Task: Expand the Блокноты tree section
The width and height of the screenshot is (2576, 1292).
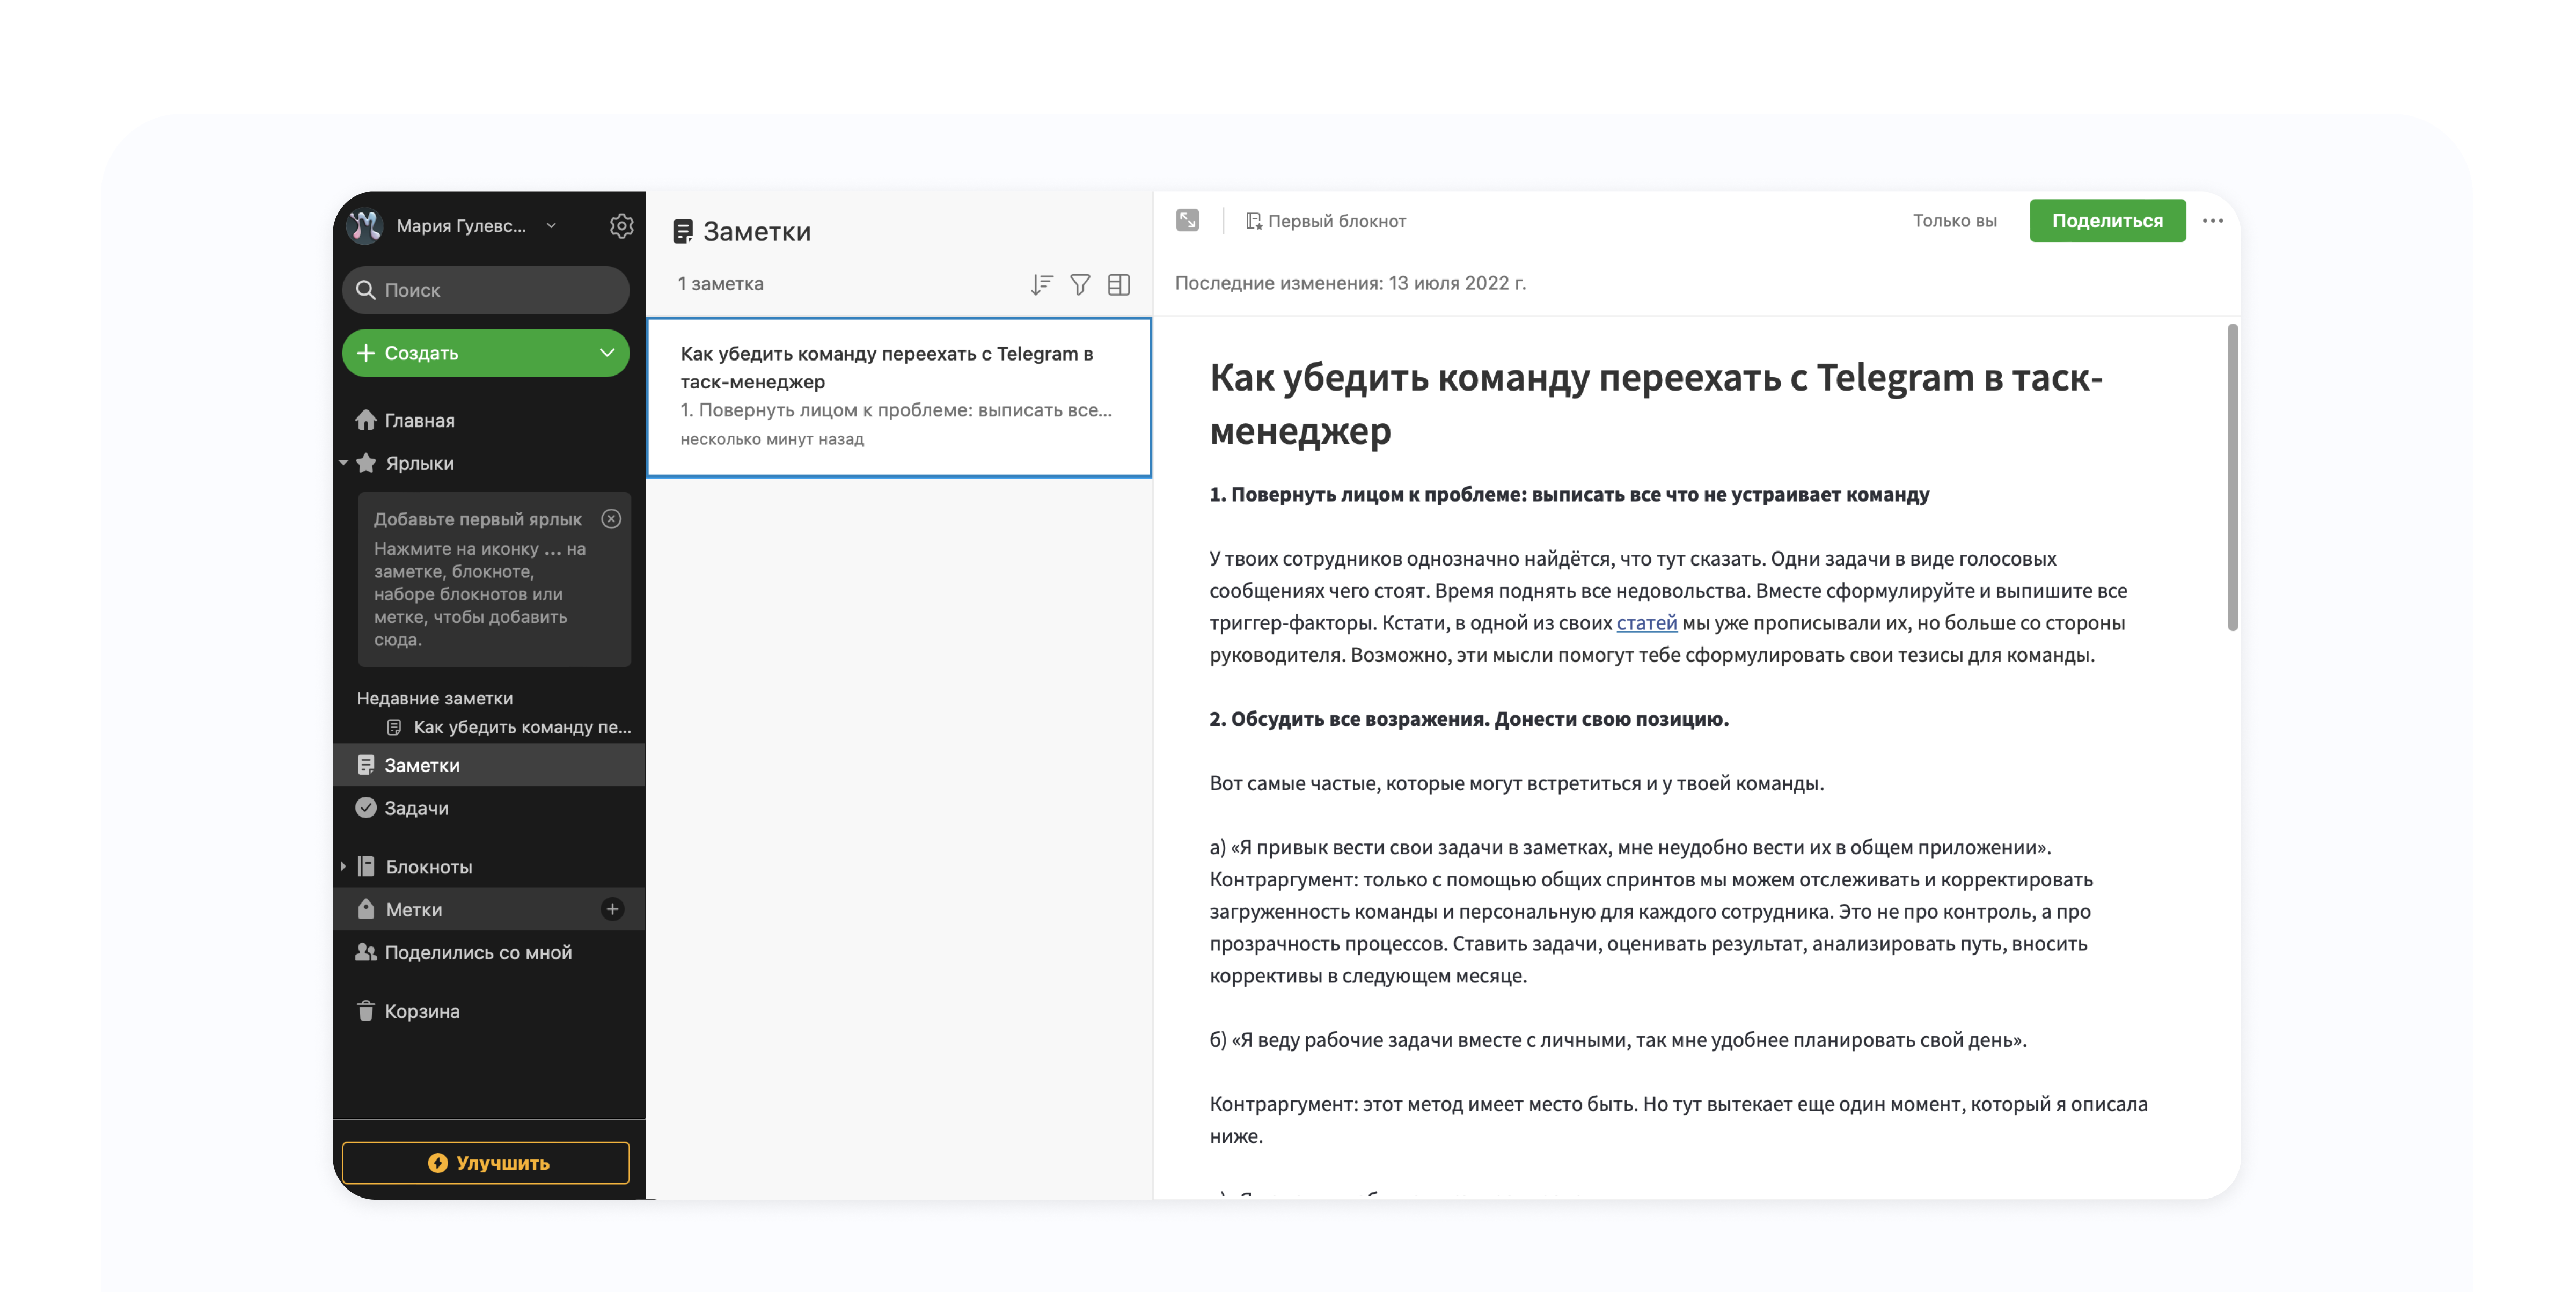Action: [x=343, y=866]
